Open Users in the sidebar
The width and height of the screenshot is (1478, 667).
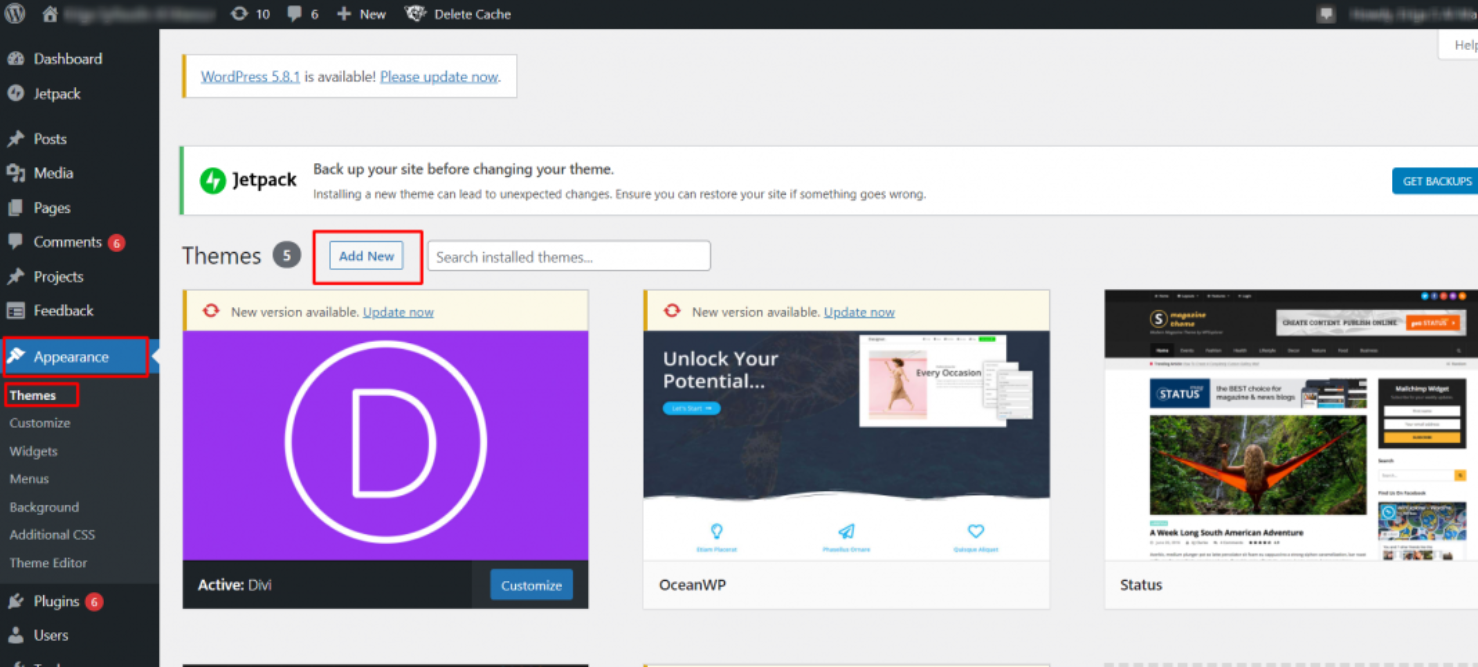click(x=51, y=635)
